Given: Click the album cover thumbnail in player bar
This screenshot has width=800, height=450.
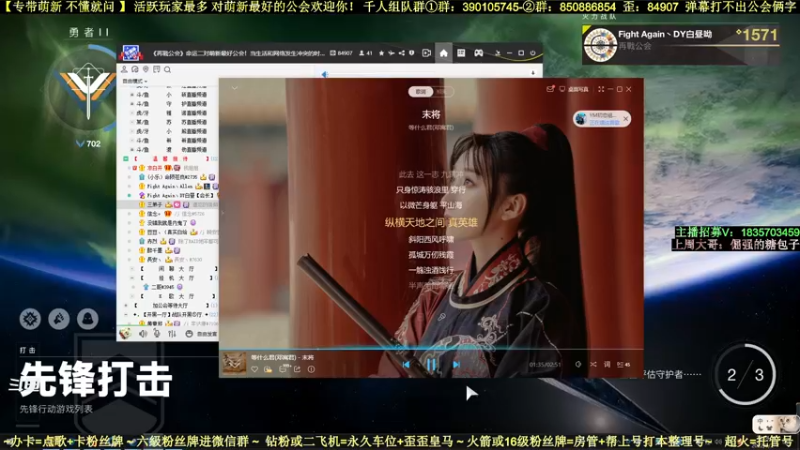Looking at the screenshot, I should tap(234, 364).
